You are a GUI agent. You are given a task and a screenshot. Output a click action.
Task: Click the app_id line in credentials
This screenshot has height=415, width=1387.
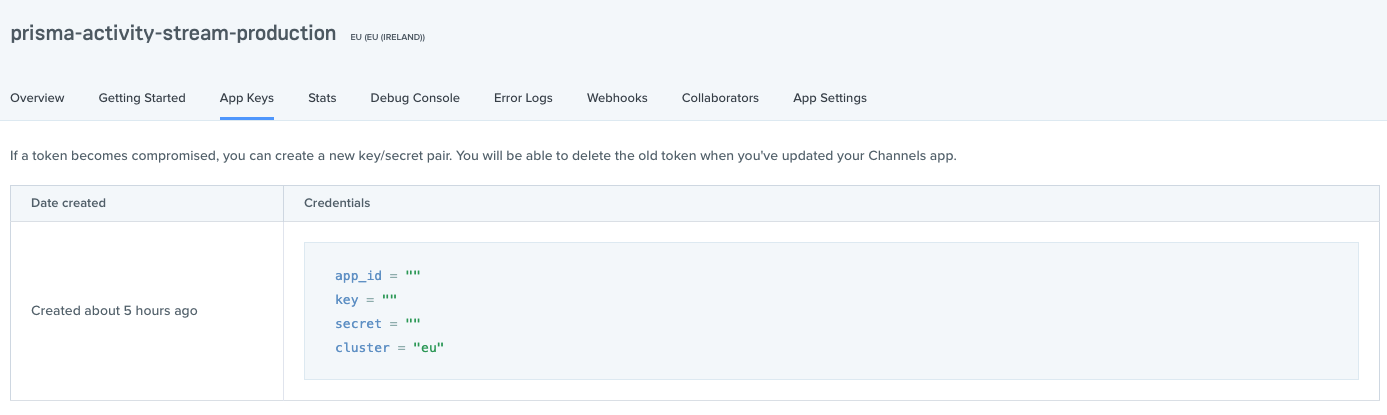pos(378,275)
